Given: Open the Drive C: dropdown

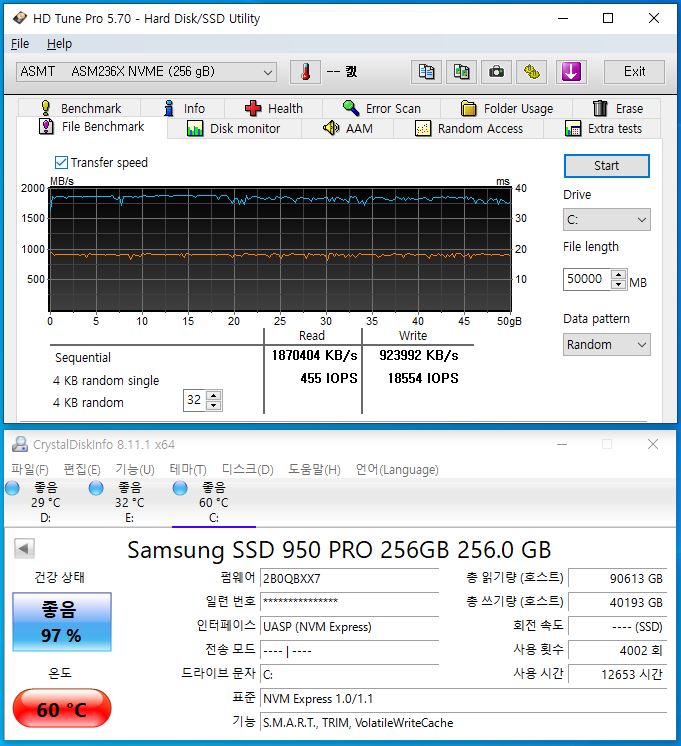Looking at the screenshot, I should coord(606,220).
